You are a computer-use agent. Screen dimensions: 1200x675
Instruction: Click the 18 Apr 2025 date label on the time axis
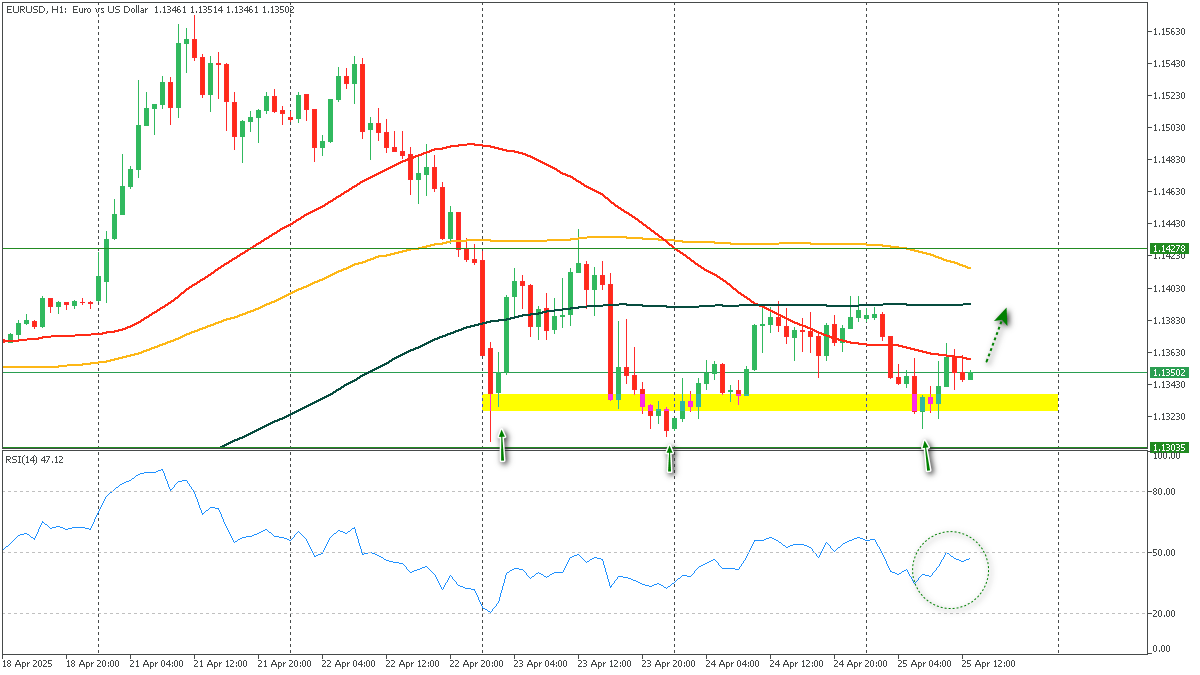[x=28, y=663]
